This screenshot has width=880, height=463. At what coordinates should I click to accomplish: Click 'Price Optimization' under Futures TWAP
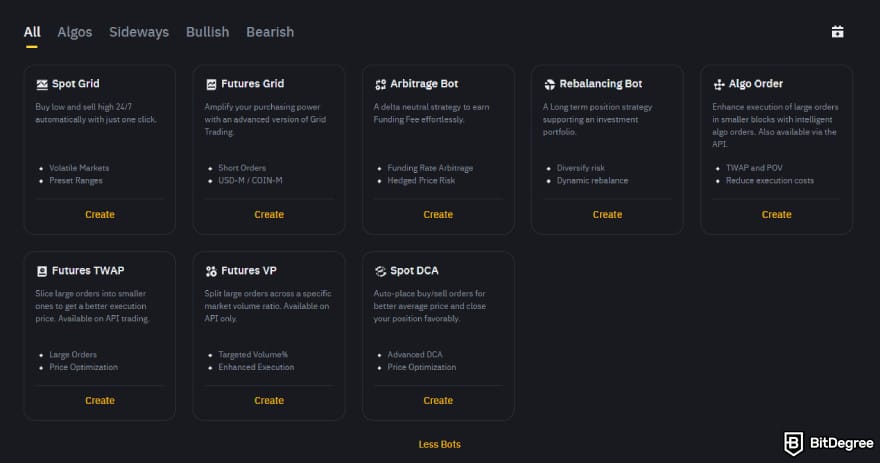[x=84, y=367]
